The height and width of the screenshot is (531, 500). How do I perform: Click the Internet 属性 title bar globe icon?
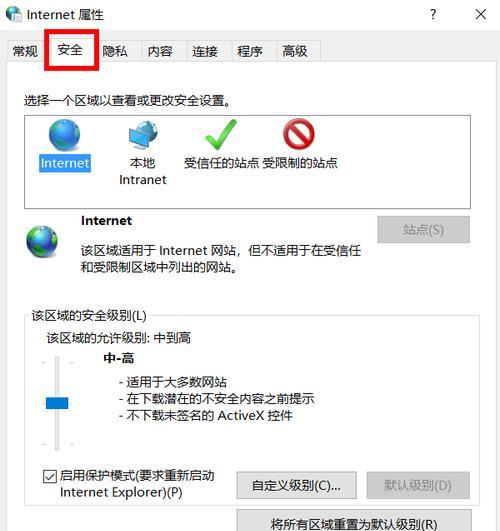click(x=14, y=14)
